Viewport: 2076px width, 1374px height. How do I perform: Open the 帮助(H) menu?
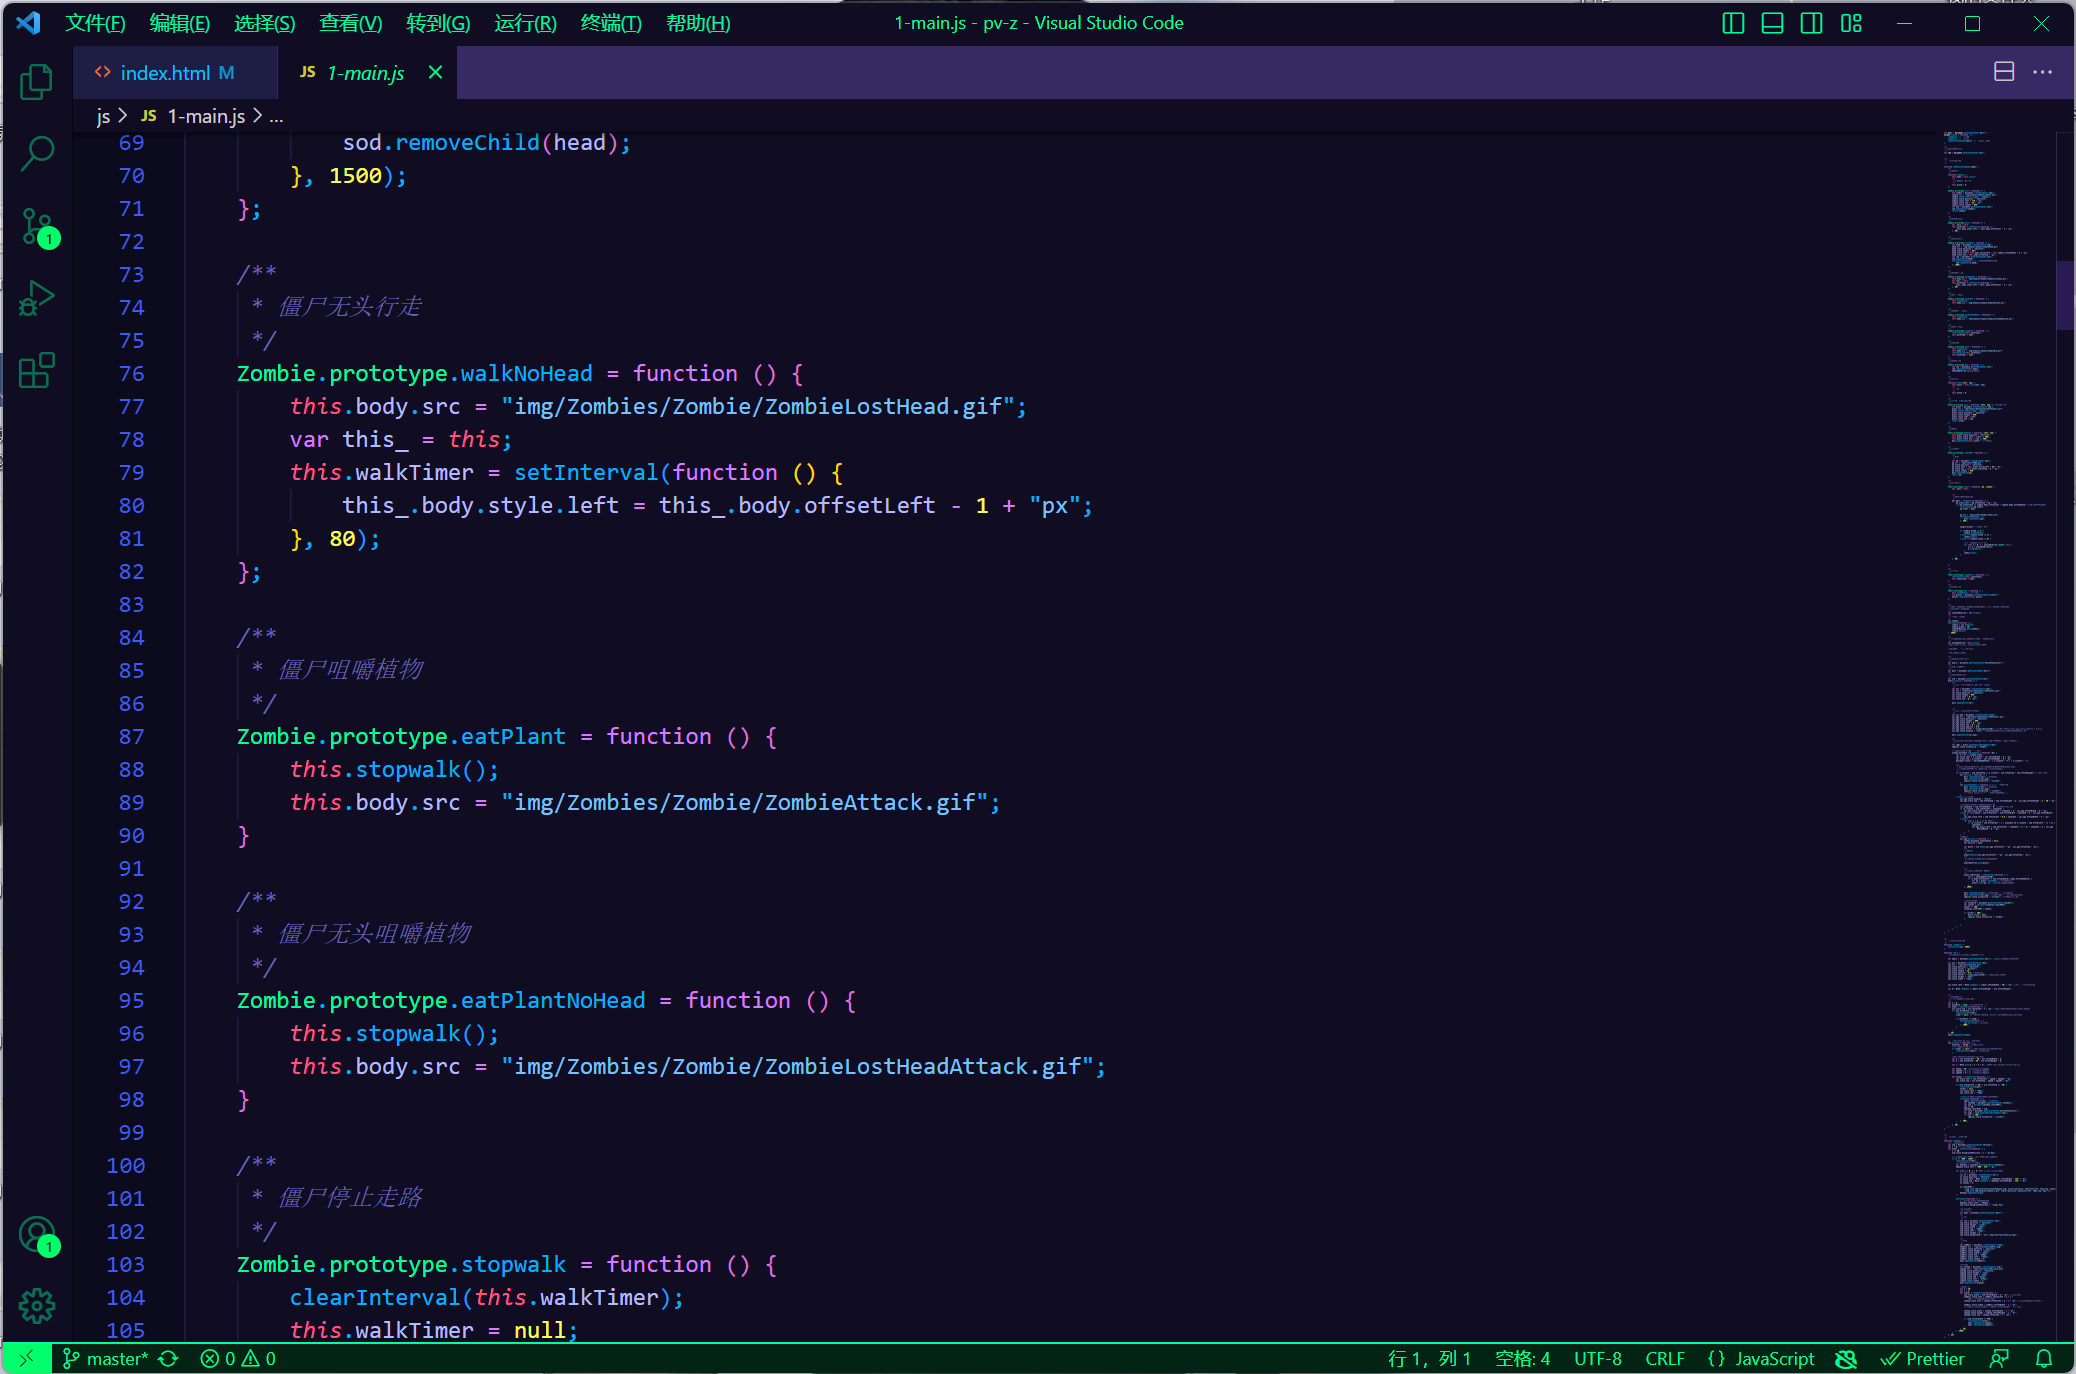point(698,23)
